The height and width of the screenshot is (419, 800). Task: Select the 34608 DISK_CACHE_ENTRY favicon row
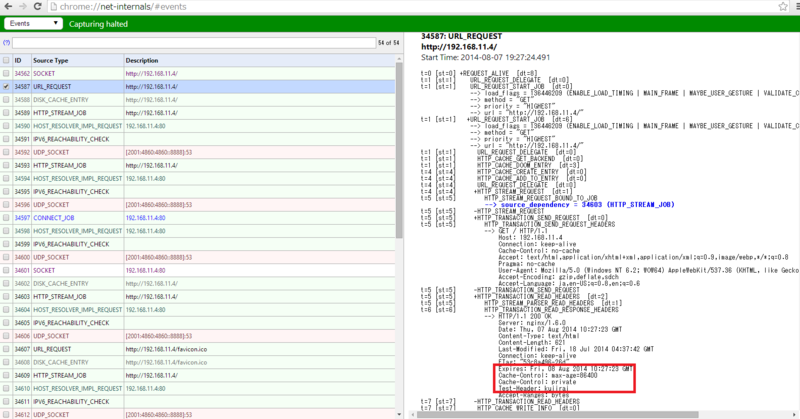[197, 362]
